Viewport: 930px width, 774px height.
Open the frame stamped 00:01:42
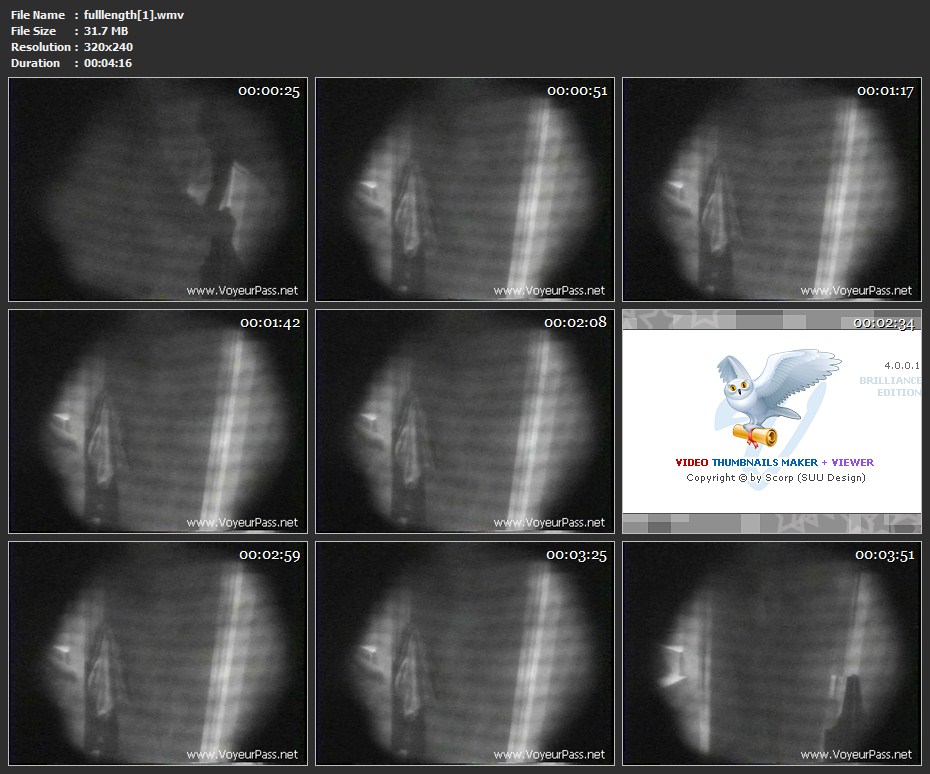pos(155,421)
